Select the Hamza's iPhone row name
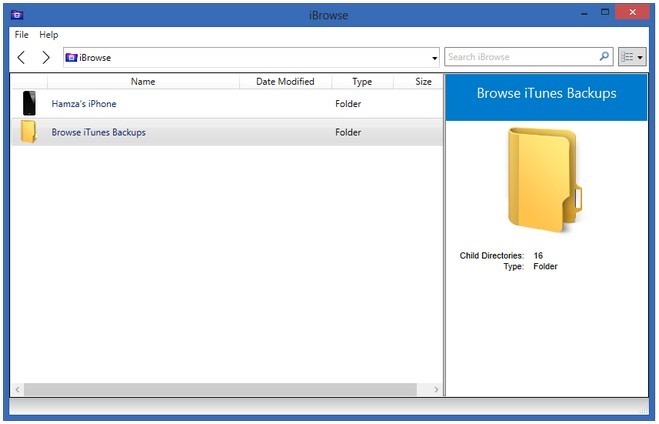Viewport: 659px width, 424px height. (84, 104)
